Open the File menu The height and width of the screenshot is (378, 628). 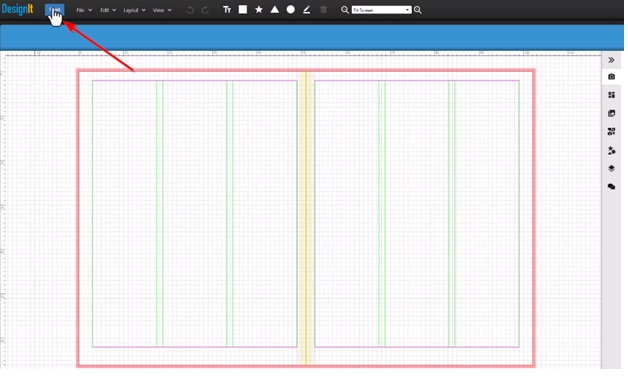(x=84, y=10)
